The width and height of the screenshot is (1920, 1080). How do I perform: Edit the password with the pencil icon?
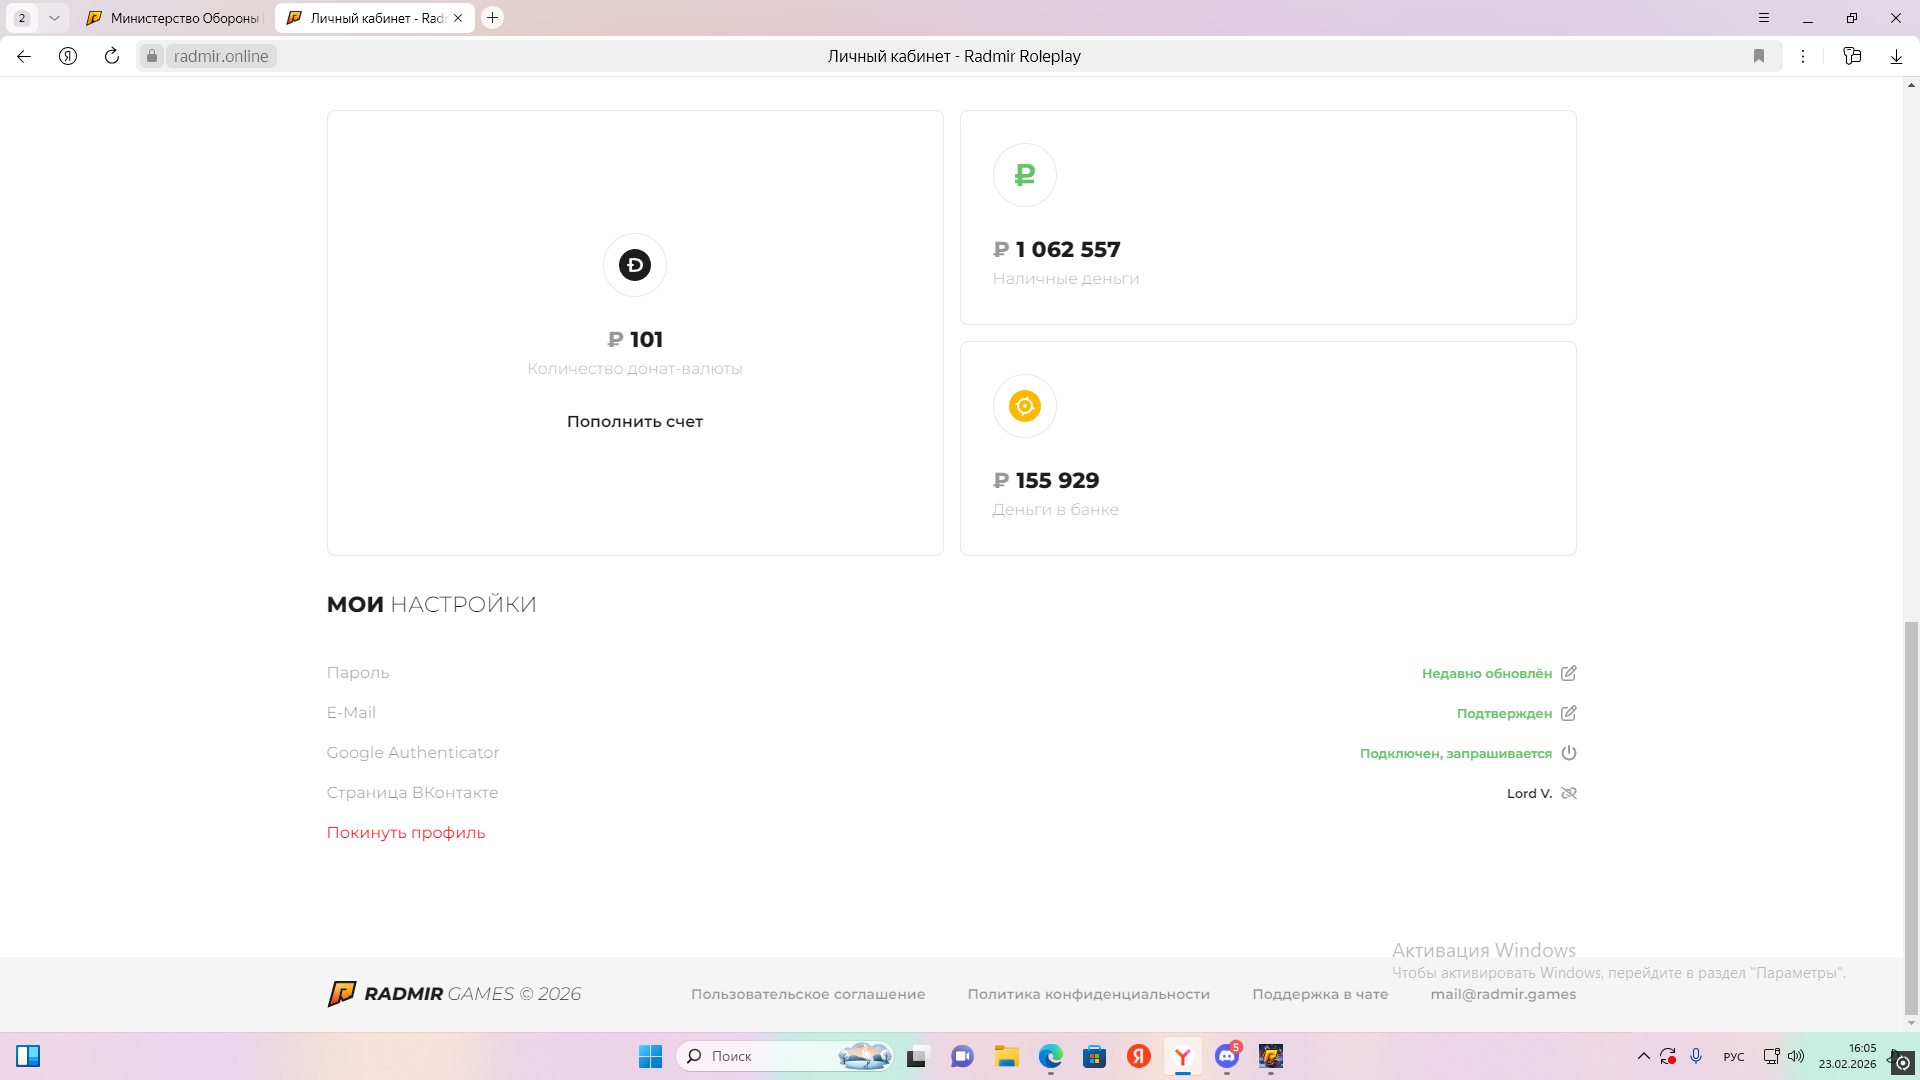coord(1568,673)
